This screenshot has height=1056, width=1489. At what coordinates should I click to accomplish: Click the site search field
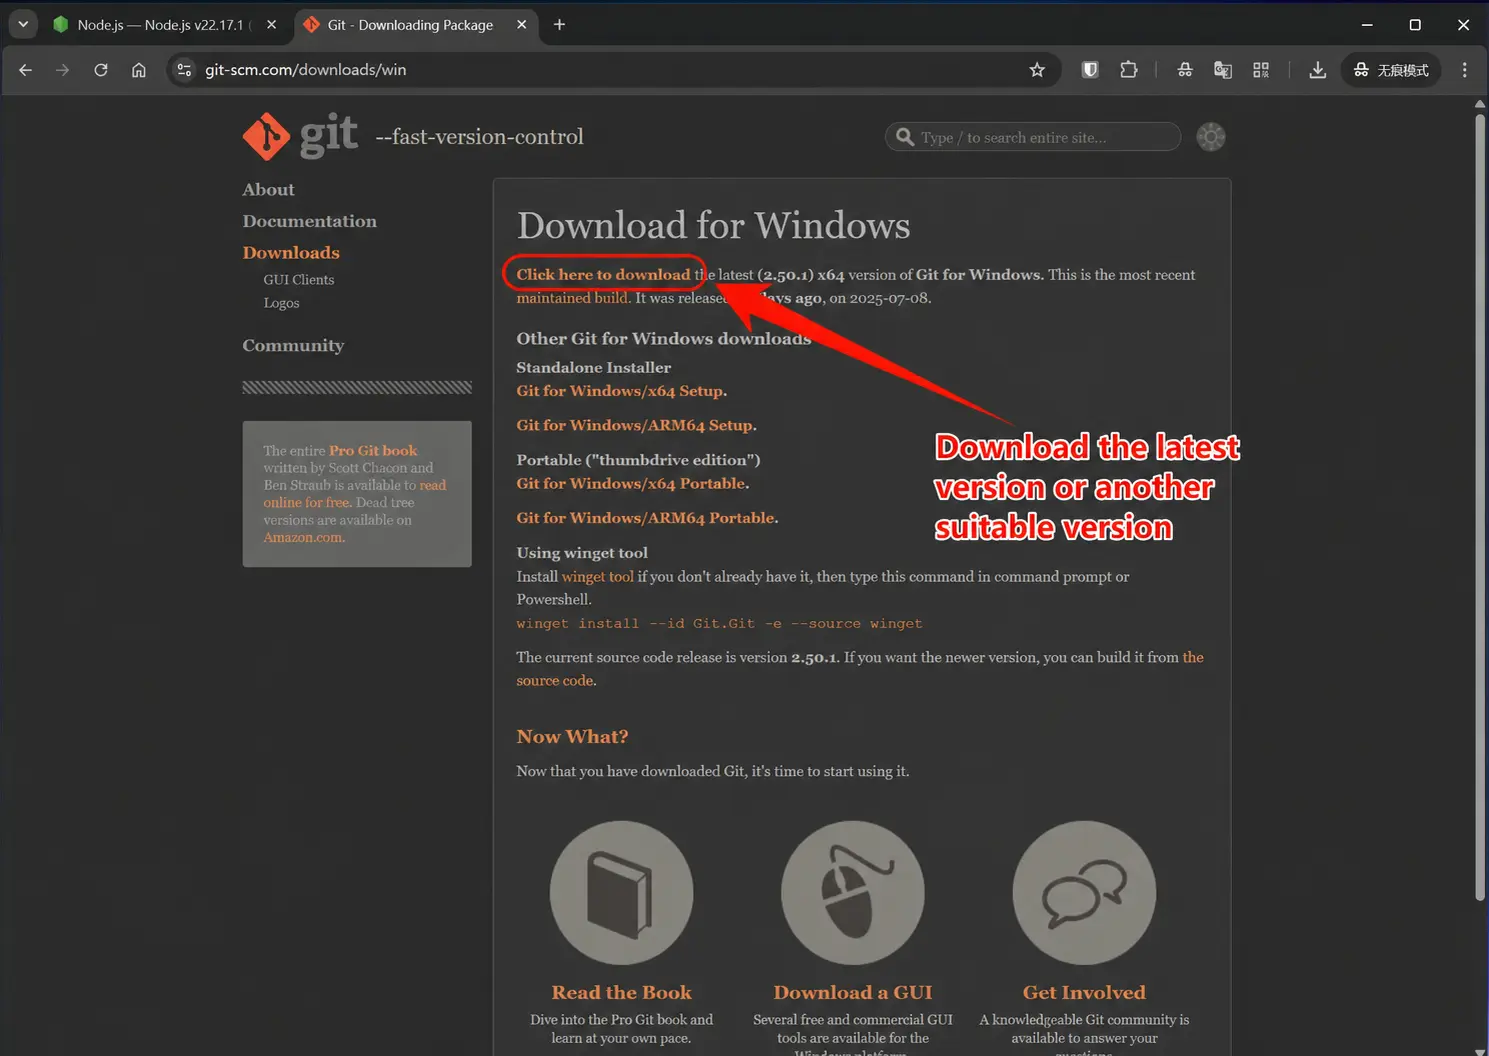coord(1033,137)
